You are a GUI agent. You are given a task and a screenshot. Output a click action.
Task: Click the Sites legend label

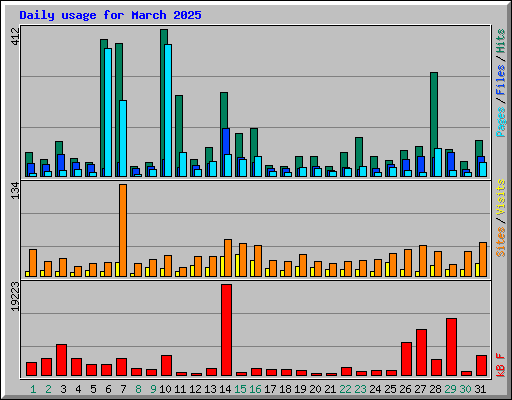tap(500, 242)
